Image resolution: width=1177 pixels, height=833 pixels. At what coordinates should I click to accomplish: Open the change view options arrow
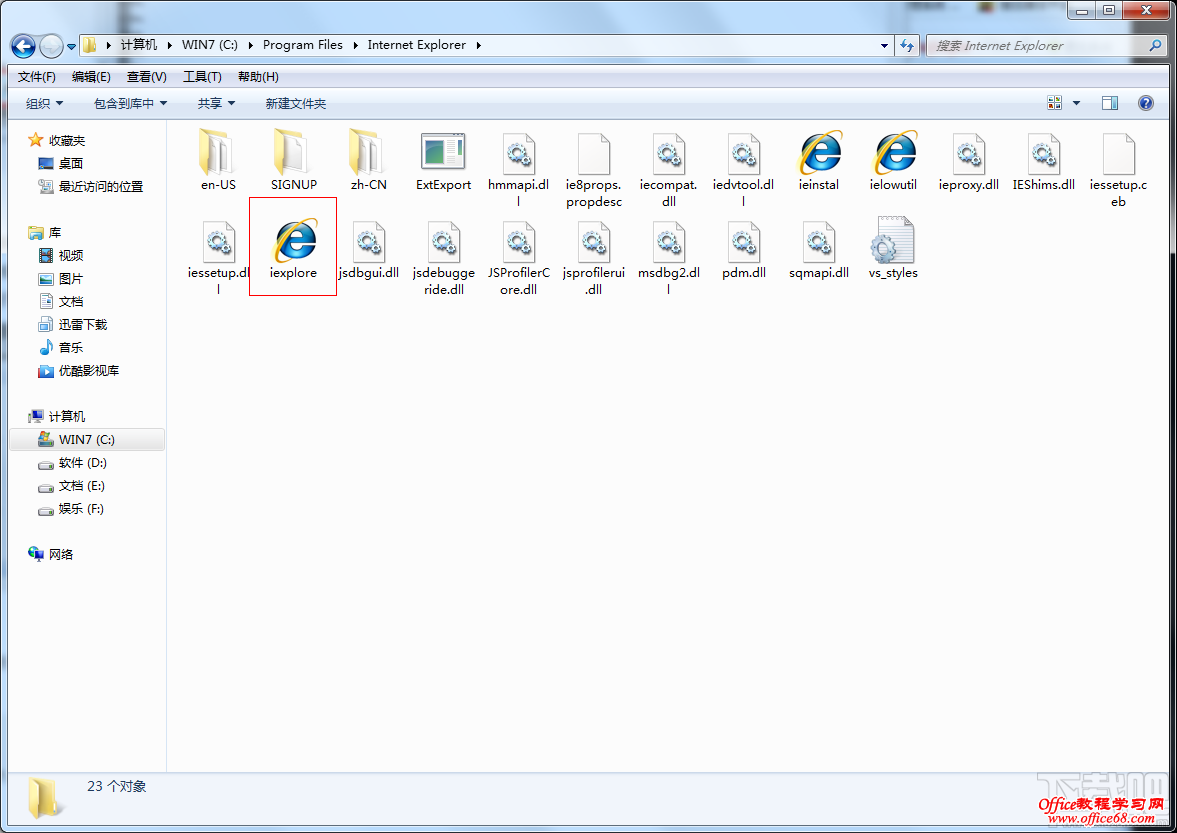1076,103
